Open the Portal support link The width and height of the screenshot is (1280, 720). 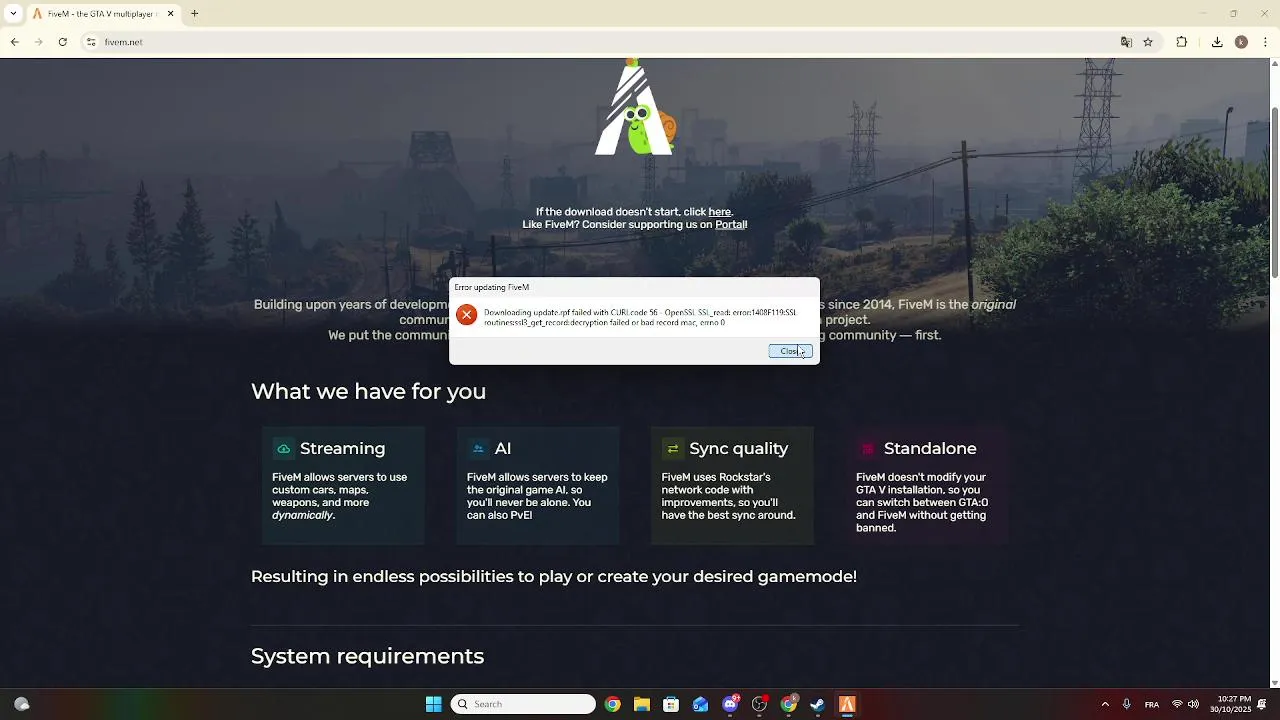[730, 225]
